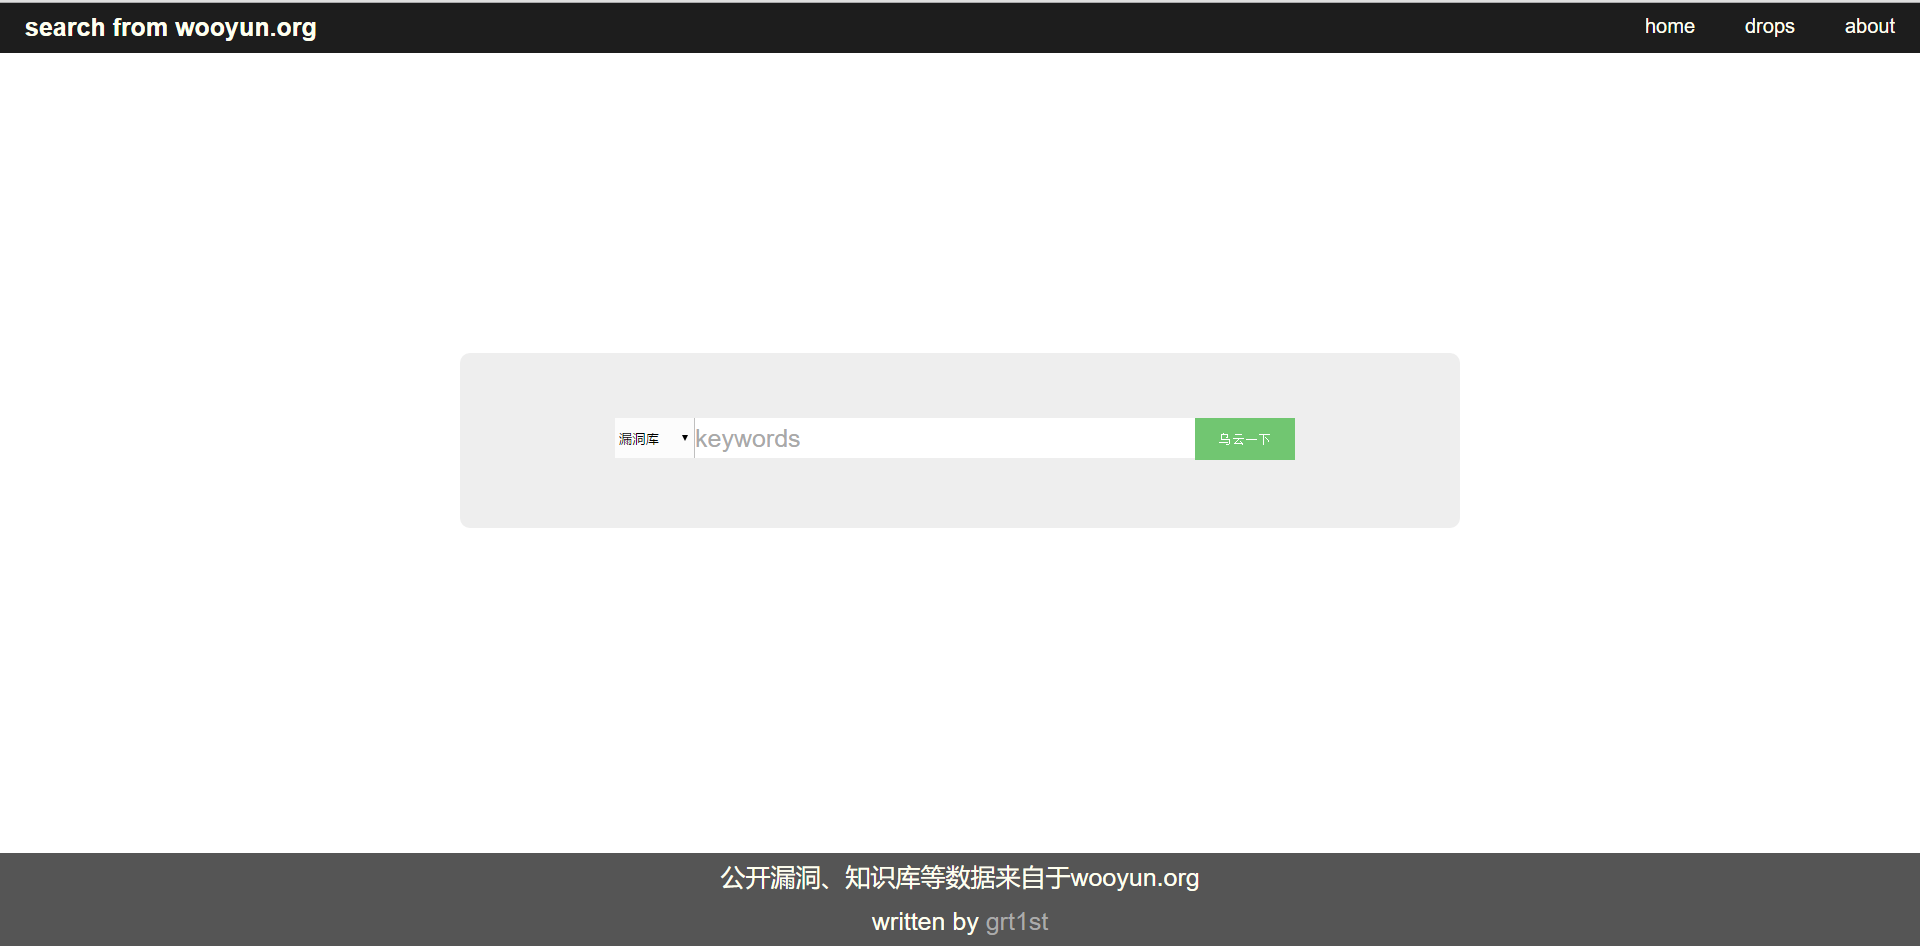Click the keywords placeholder text

pyautogui.click(x=748, y=439)
